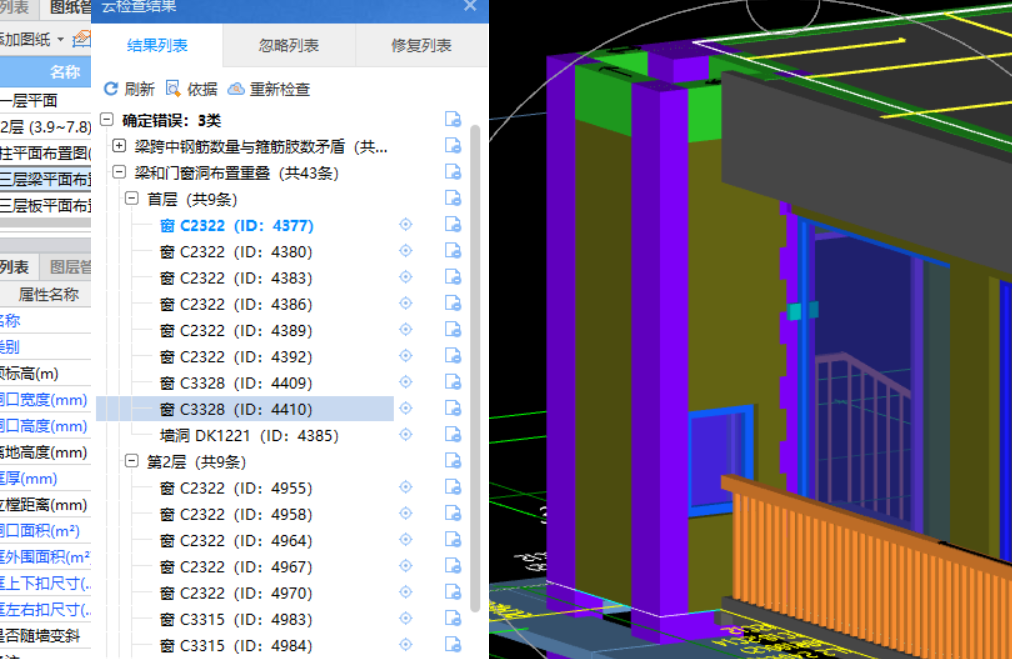The height and width of the screenshot is (659, 1012).
Task: Select 2层 (3.9~7.8) drawing entry
Action: click(x=45, y=127)
